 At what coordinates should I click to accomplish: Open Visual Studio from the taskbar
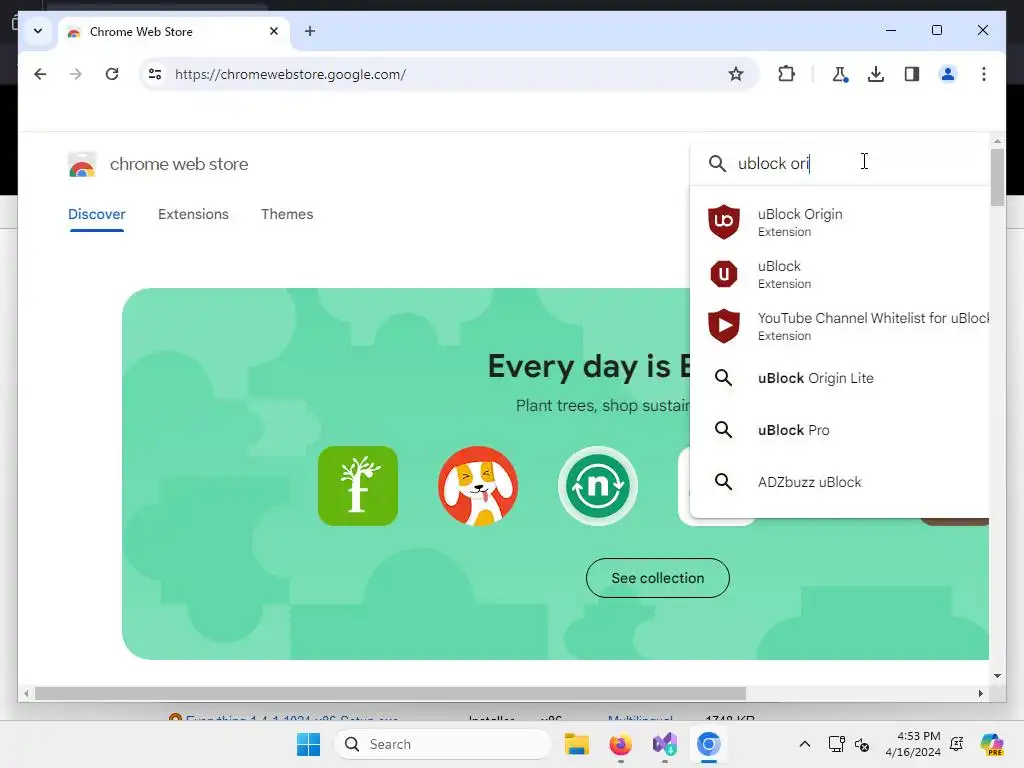[665, 744]
